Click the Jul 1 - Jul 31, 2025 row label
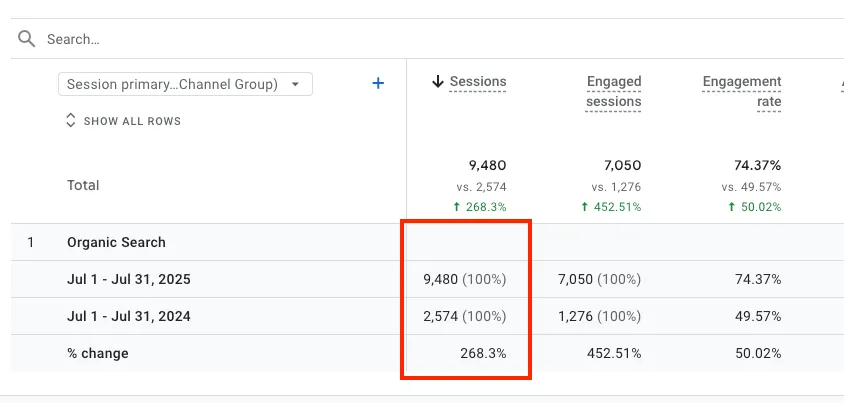 (x=129, y=279)
